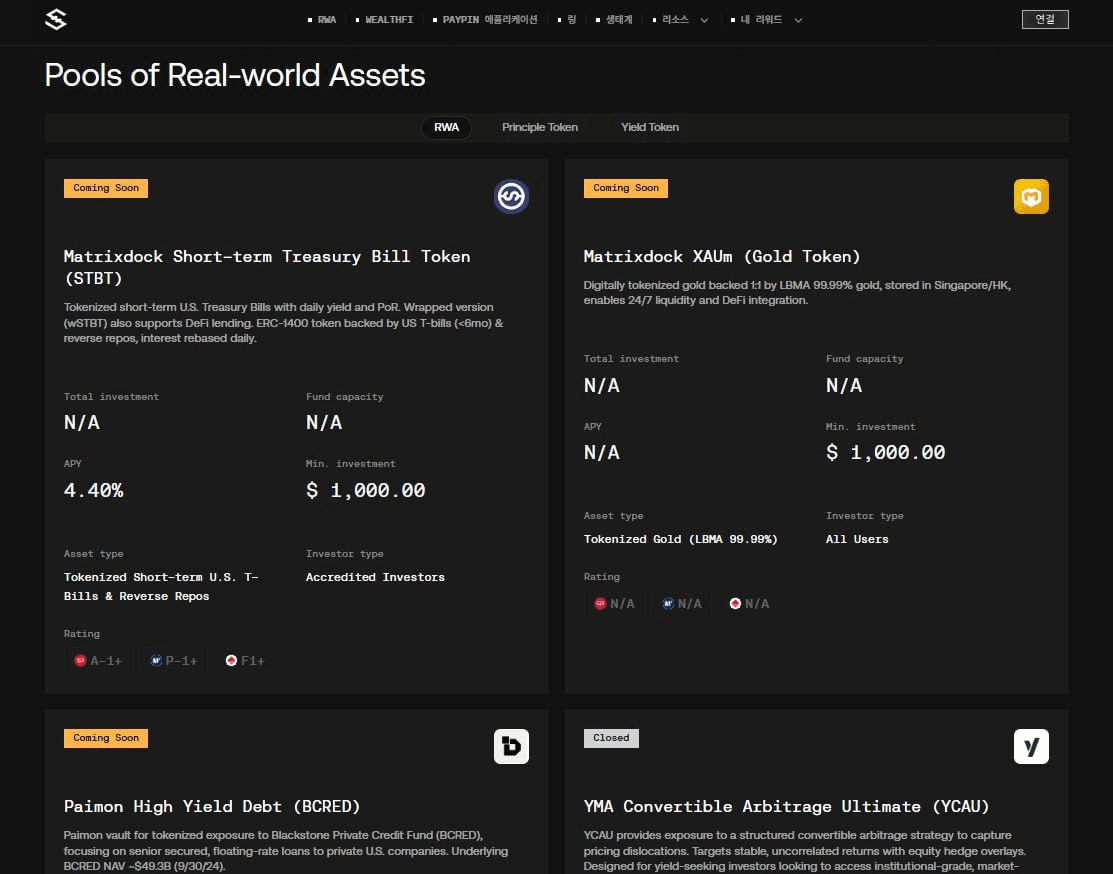
Task: Expand the 리소스 dropdown menu
Action: 680,20
